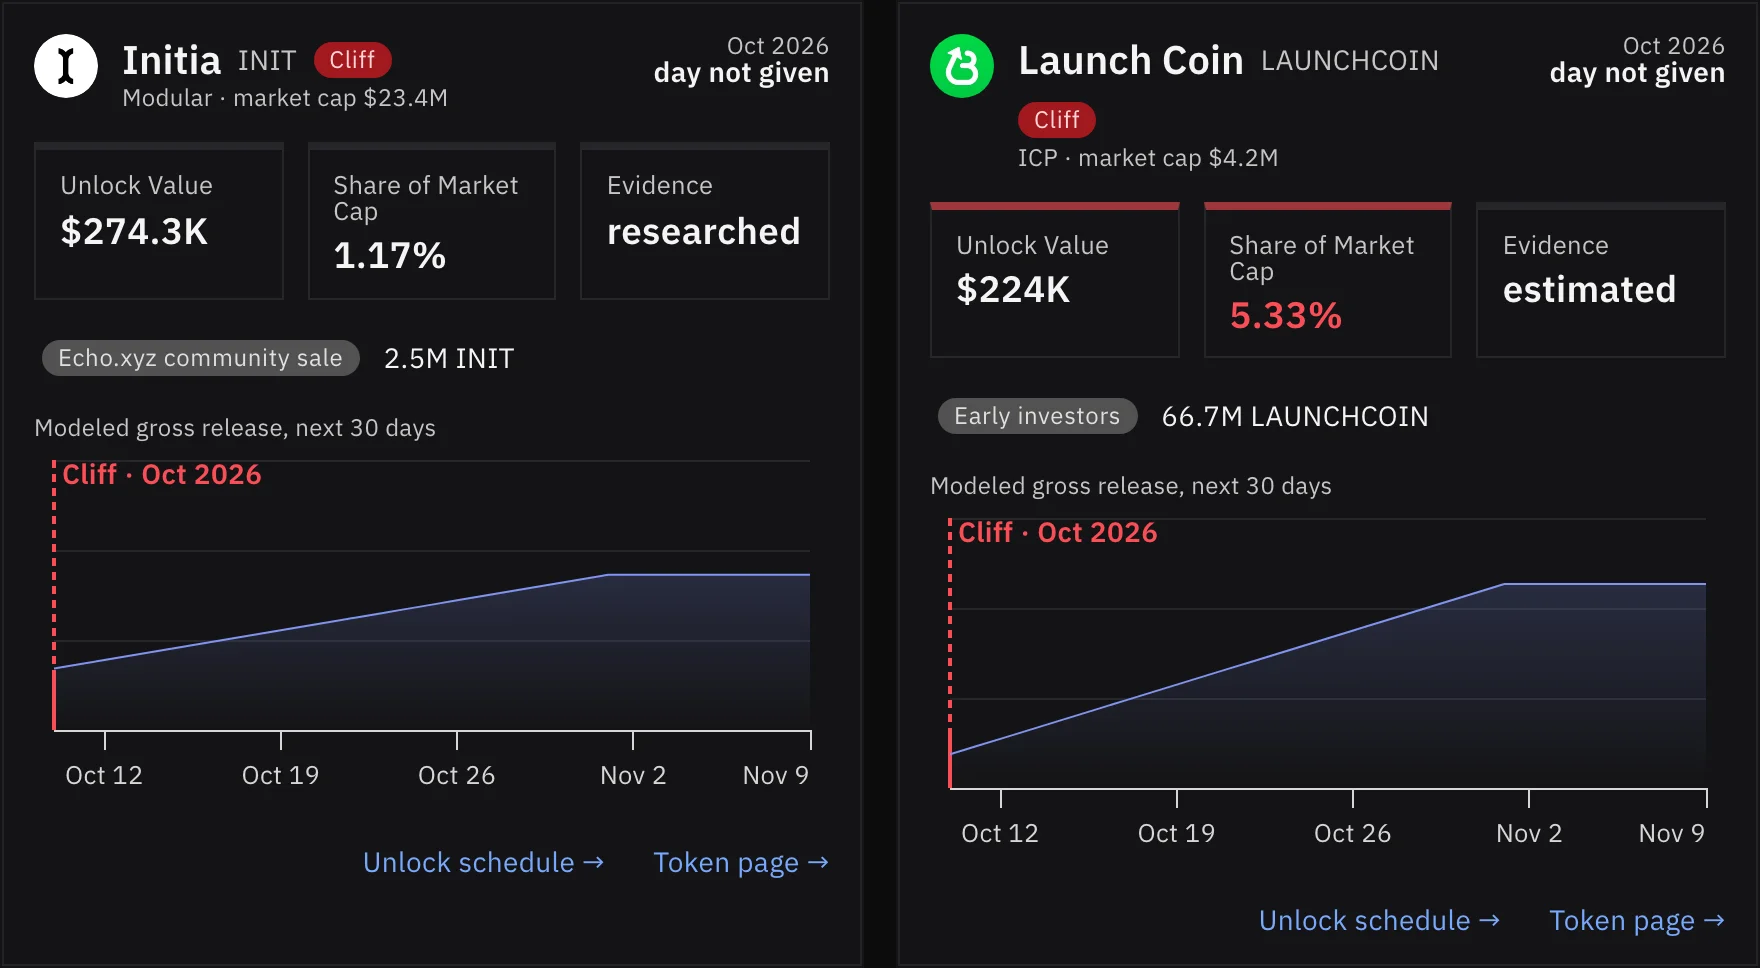Click the Initia Share of Market Cap 1.17% card

(432, 221)
